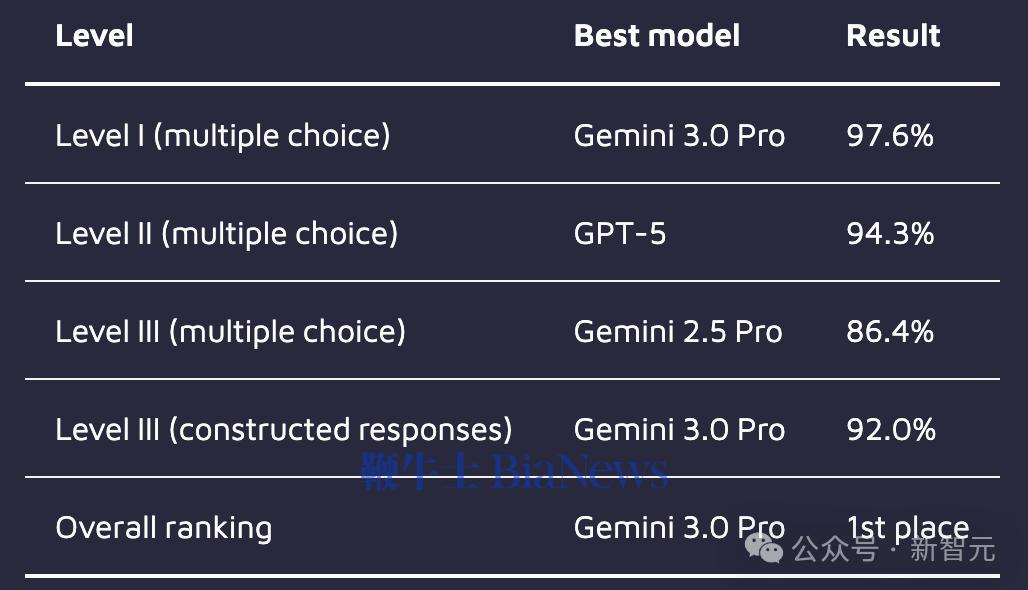The width and height of the screenshot is (1028, 590).
Task: Click Gemini 3.0 Pro in the Level I row
Action: click(679, 135)
